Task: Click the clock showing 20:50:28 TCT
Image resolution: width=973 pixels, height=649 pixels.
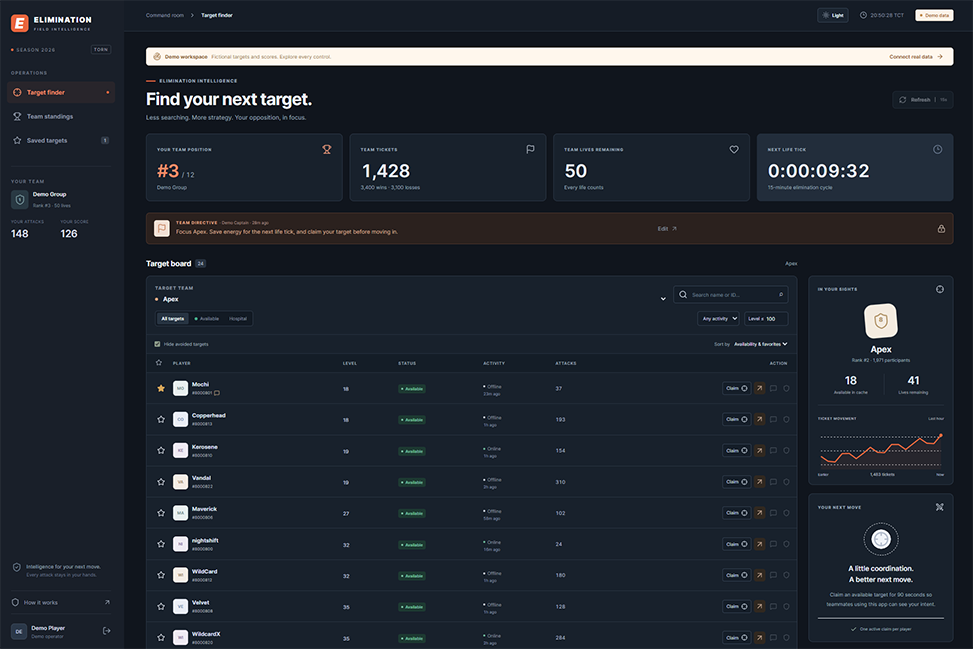Action: 881,15
